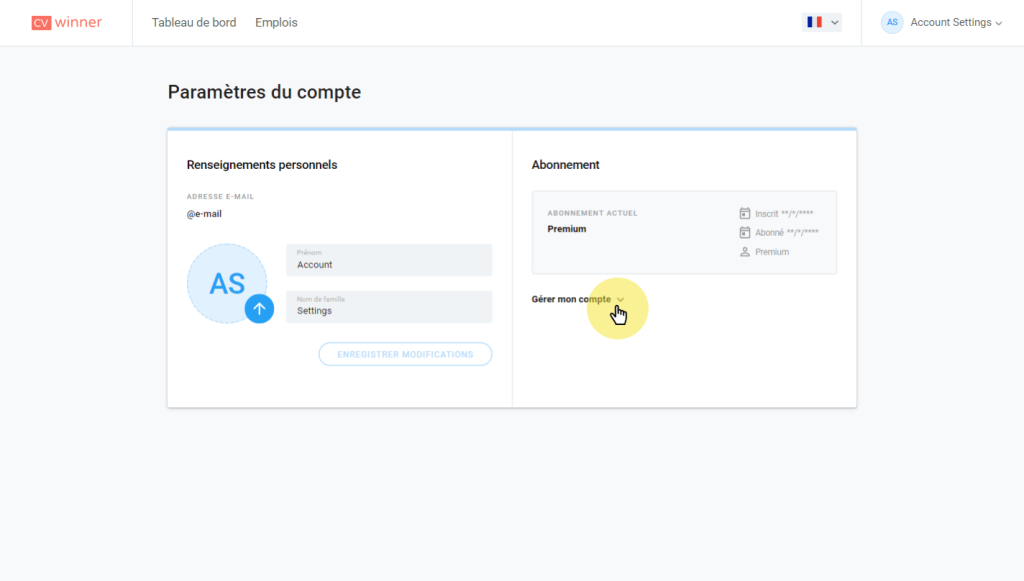
Task: Go to Emplois page
Action: (276, 23)
